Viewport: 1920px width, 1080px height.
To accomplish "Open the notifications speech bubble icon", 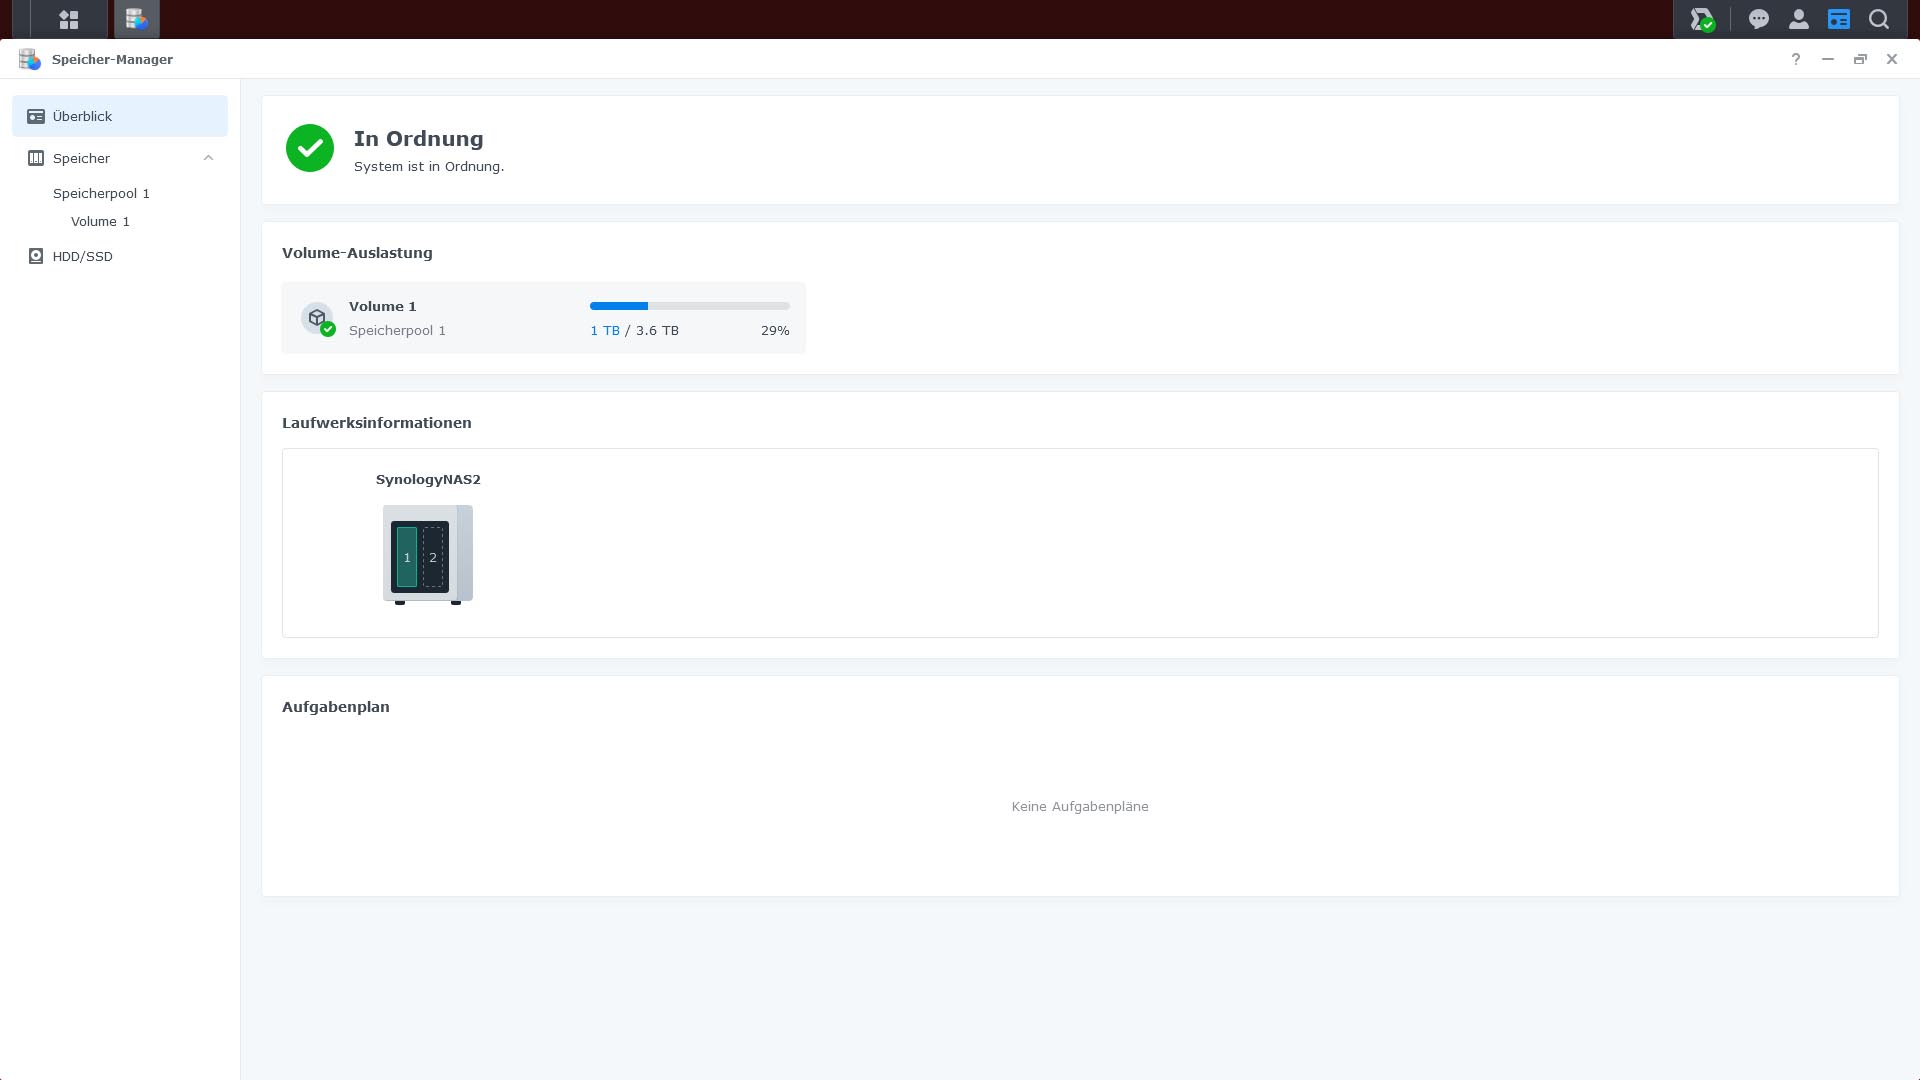I will coord(1758,19).
